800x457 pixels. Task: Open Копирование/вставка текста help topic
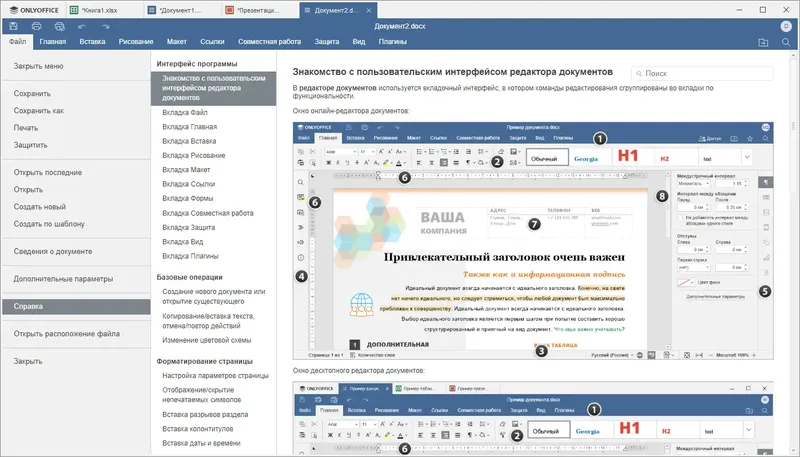click(213, 321)
